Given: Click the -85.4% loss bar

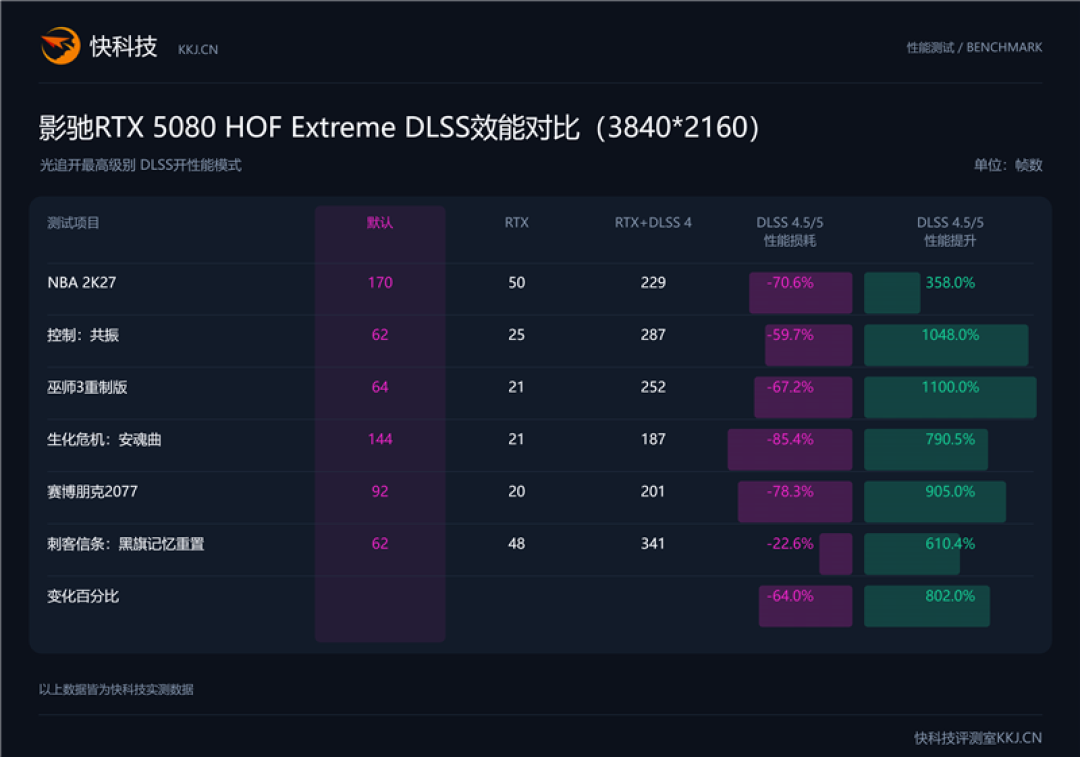Looking at the screenshot, I should point(790,450).
